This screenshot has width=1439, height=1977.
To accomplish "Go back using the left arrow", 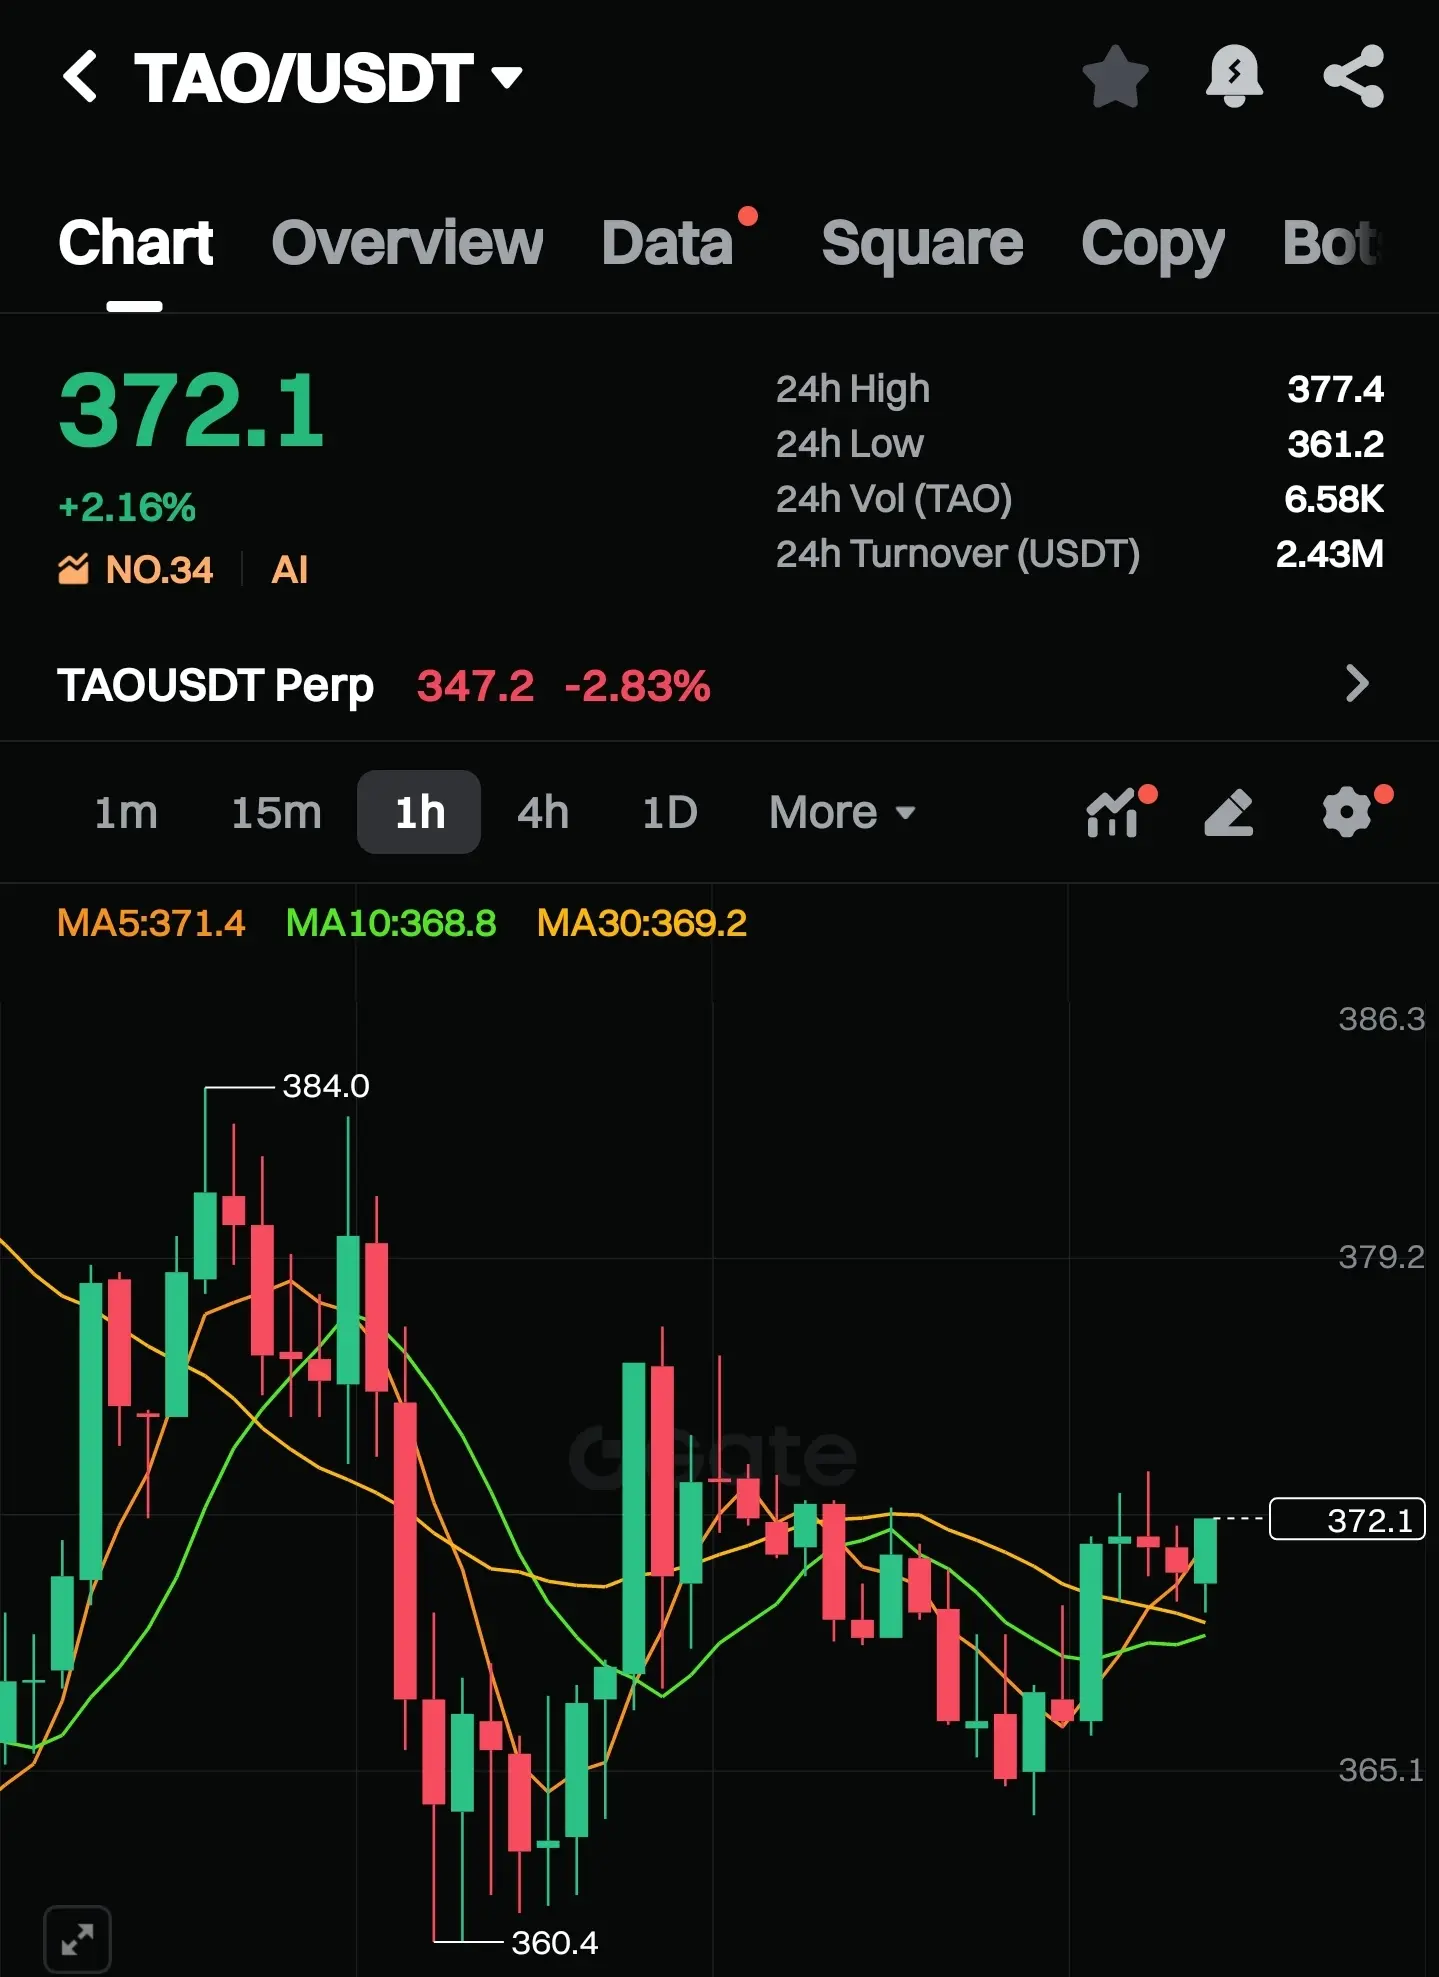I will (x=80, y=77).
